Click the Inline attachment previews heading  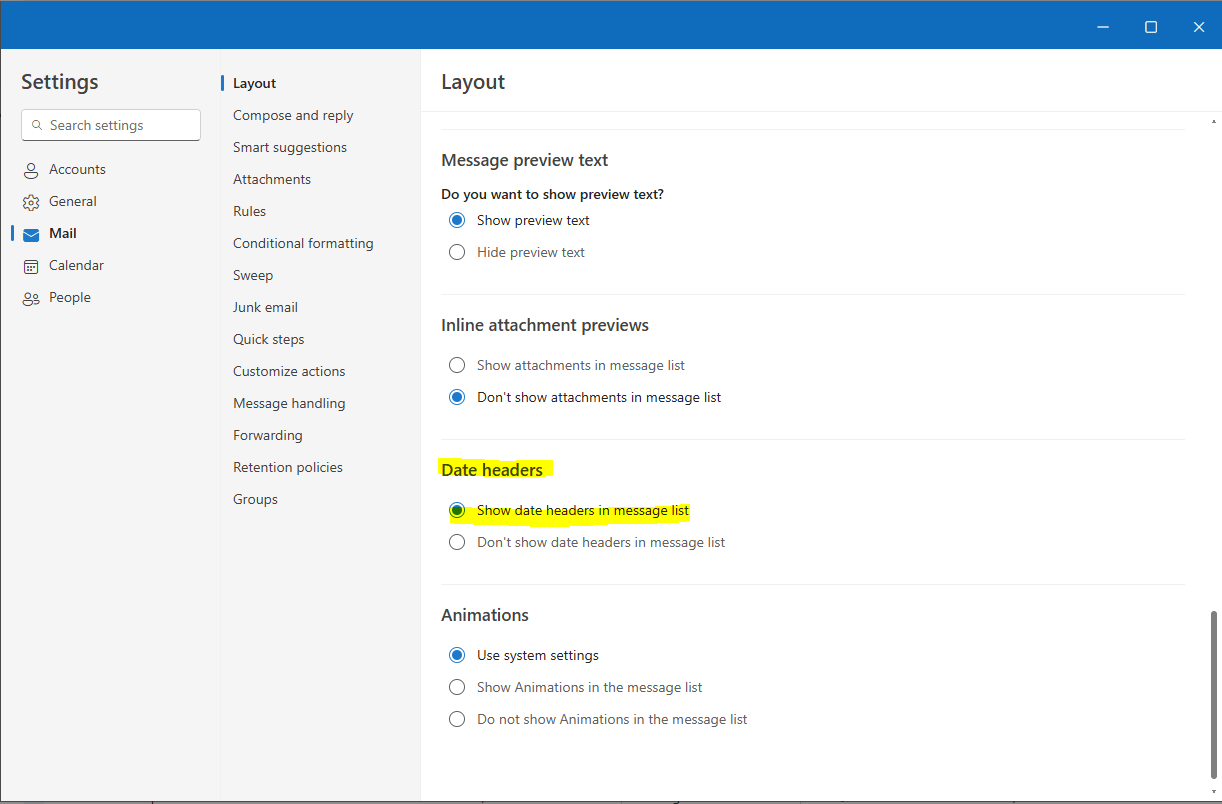pos(545,325)
